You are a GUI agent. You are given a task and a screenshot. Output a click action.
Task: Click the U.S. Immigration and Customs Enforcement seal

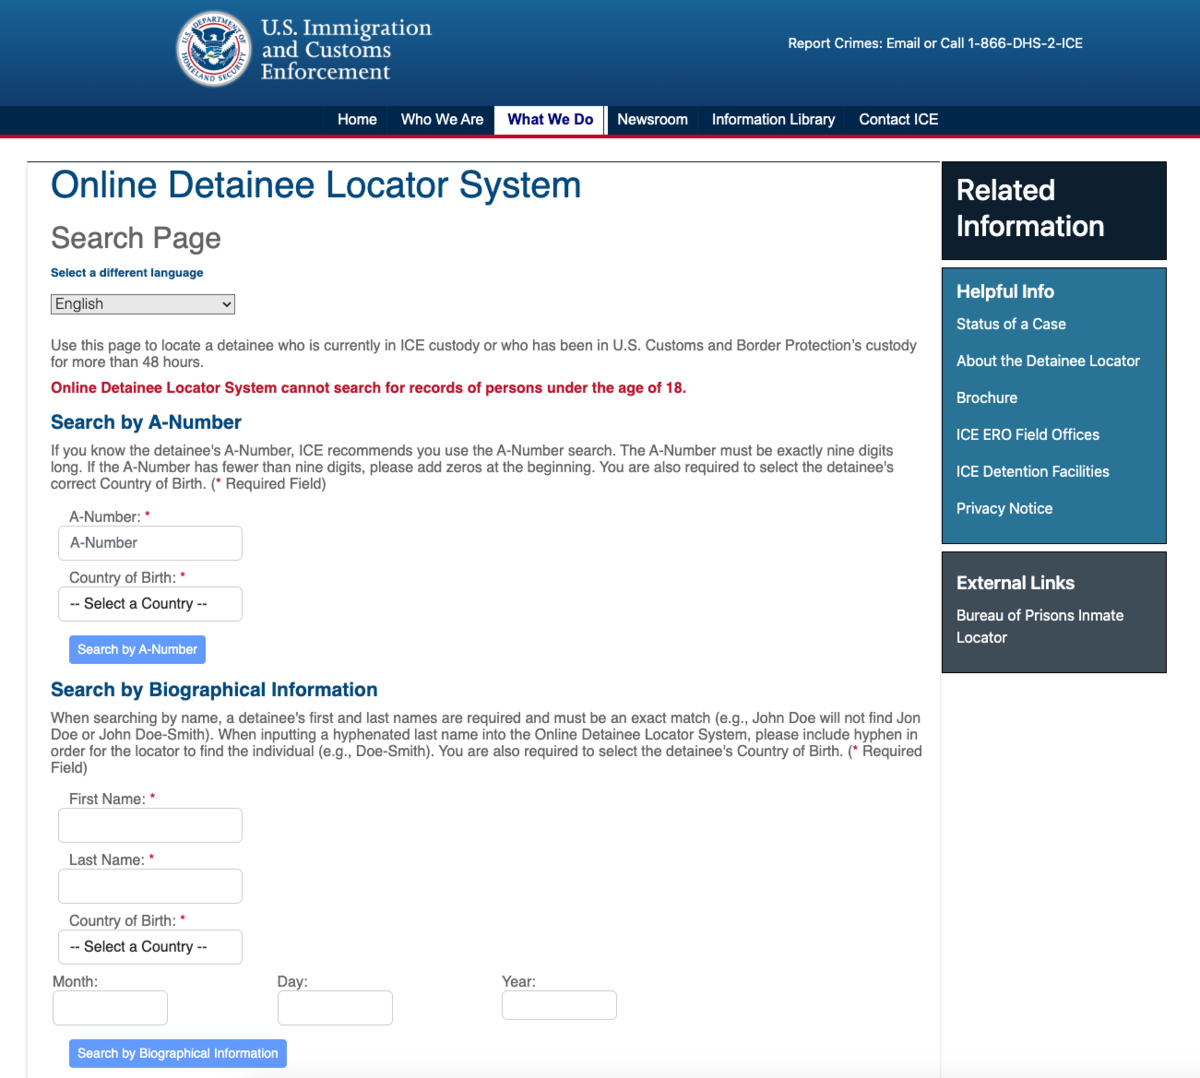(x=212, y=47)
